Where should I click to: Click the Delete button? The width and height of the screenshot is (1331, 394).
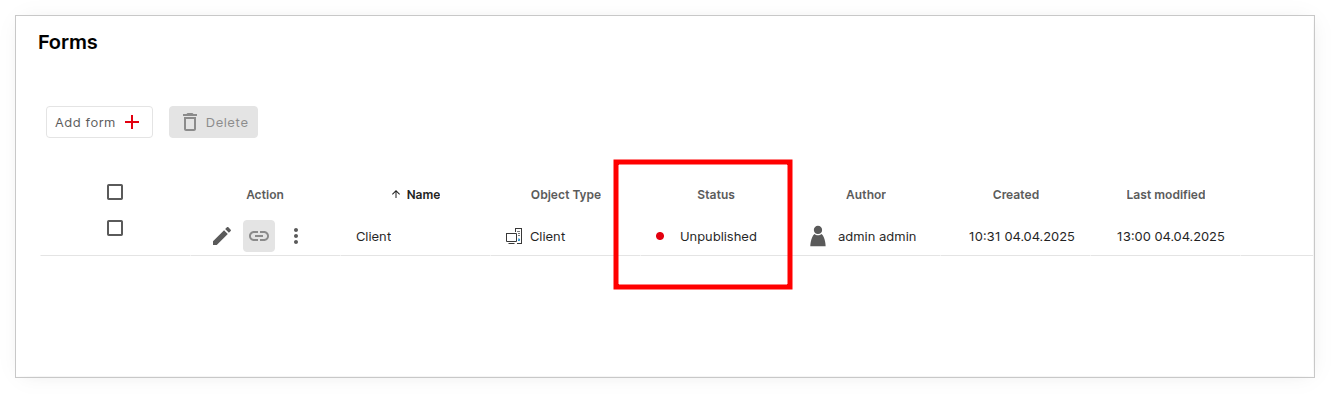[x=214, y=122]
